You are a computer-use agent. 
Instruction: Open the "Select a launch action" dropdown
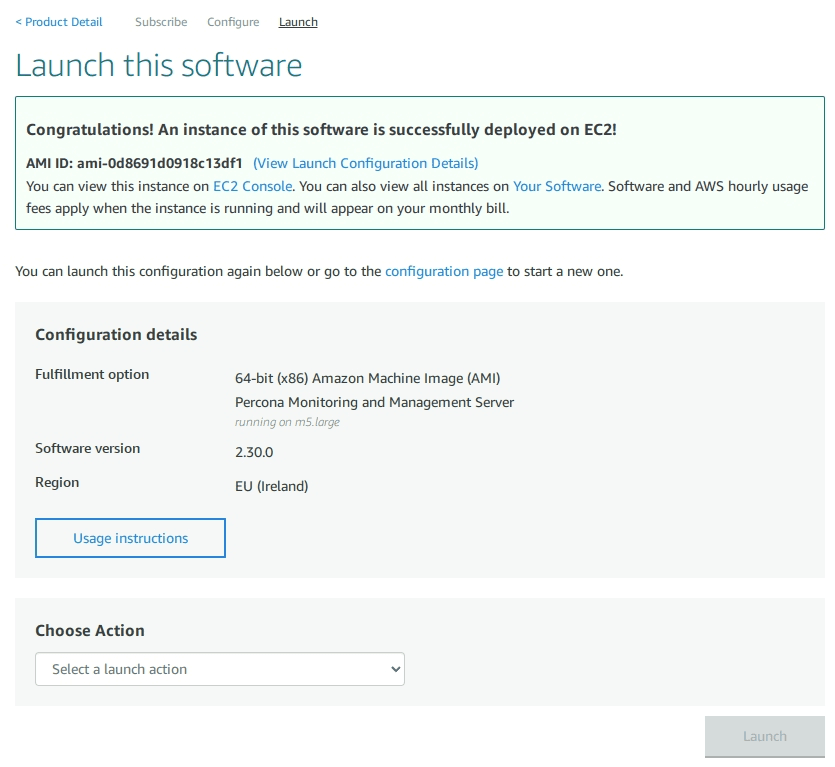pos(220,669)
